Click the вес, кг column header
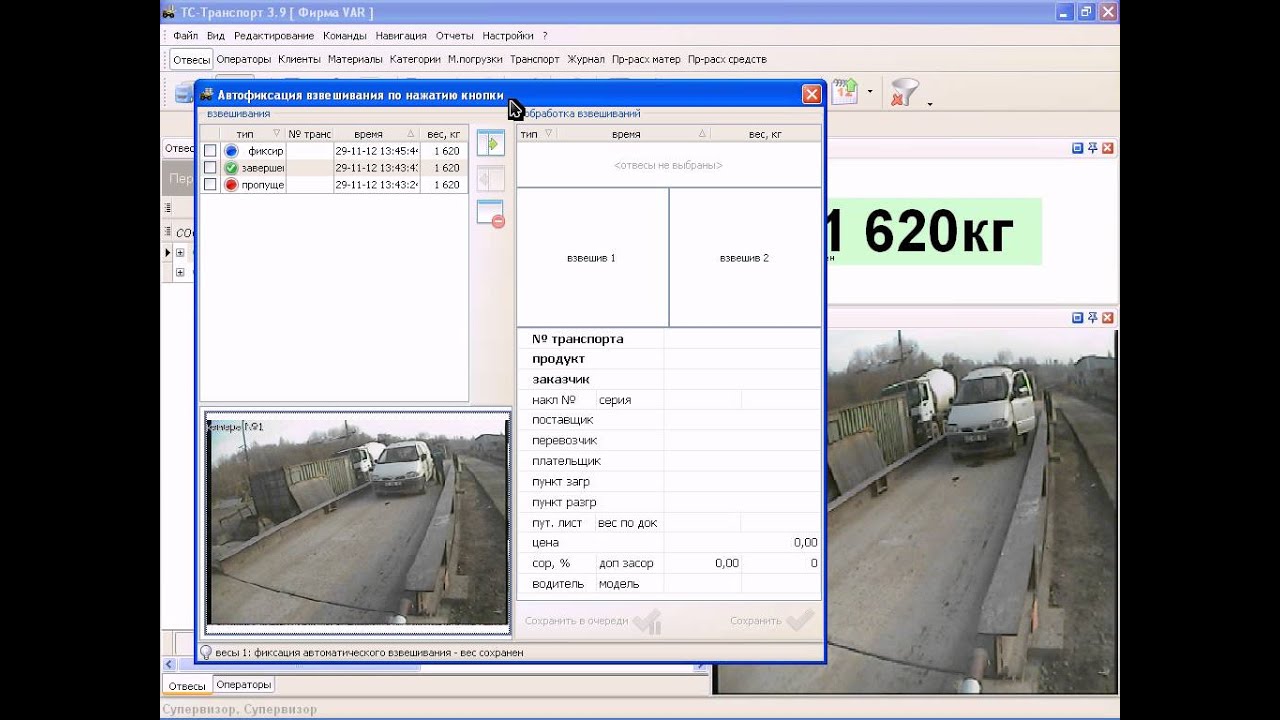Screen dimensions: 1280x720 coord(443,133)
